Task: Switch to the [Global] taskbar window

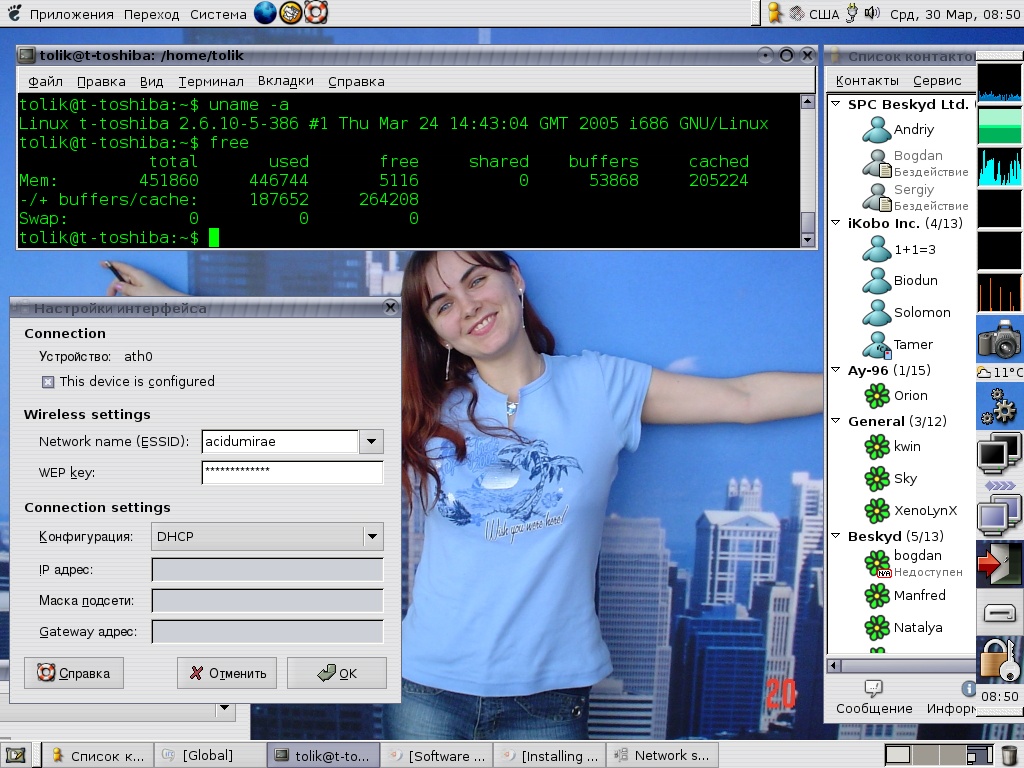Action: pos(210,756)
